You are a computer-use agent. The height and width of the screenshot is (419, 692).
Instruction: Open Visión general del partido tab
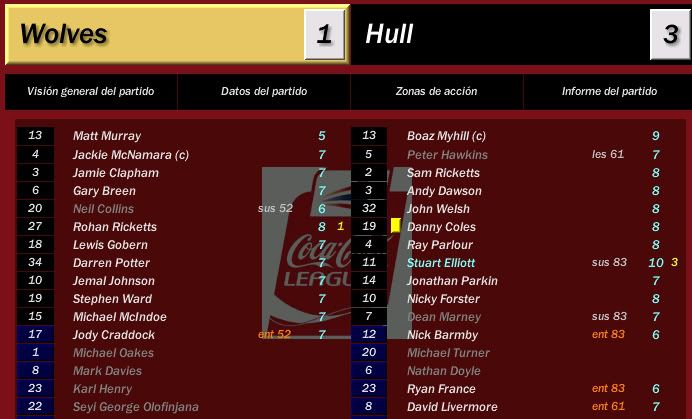91,91
